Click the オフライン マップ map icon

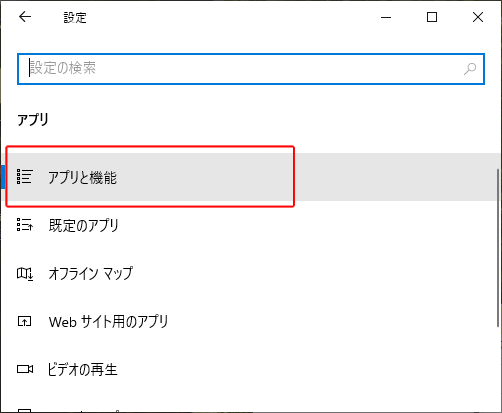(25, 274)
